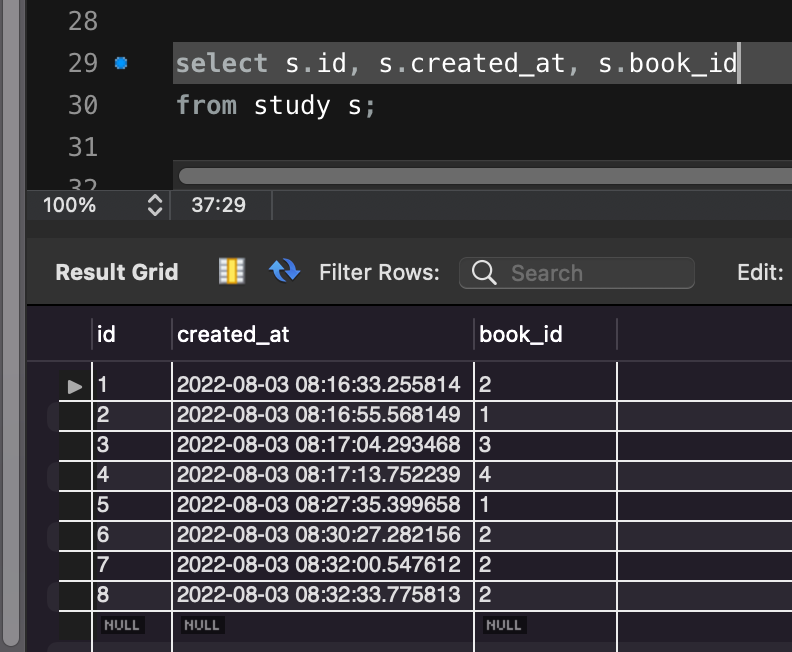Click the id column header
The height and width of the screenshot is (652, 792).
132,334
